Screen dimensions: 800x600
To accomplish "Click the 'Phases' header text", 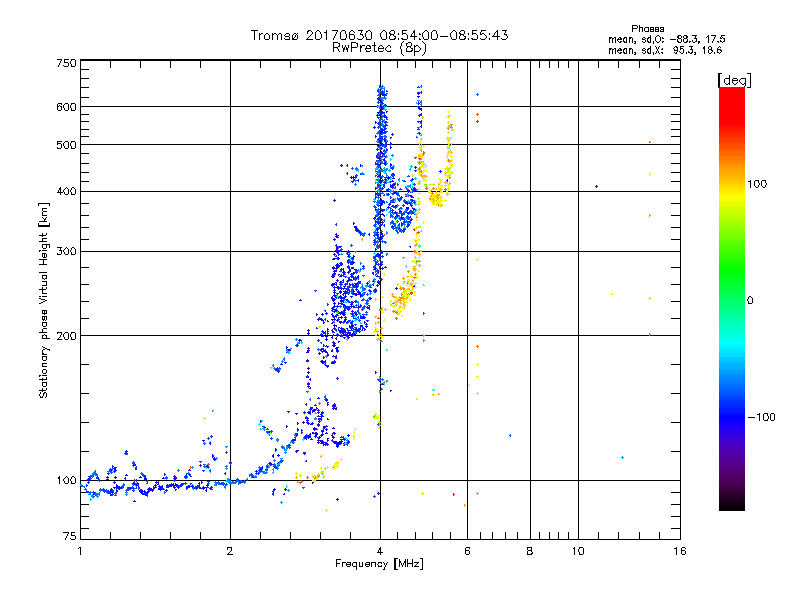I will pos(647,29).
